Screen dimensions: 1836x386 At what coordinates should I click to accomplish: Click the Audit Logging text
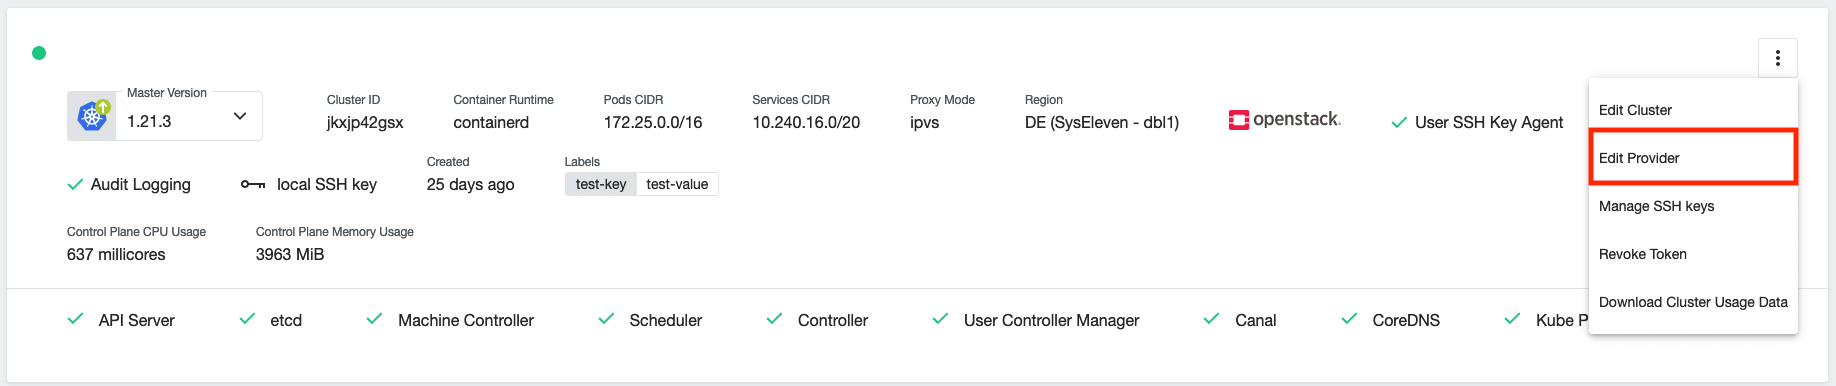click(x=141, y=184)
